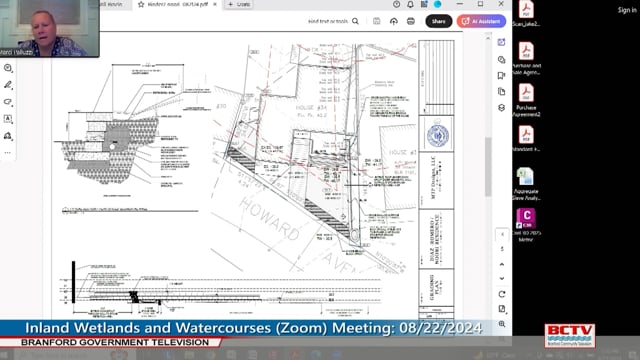The height and width of the screenshot is (360, 640).
Task: Open the page thumbnails panel icon
Action: 502,92
